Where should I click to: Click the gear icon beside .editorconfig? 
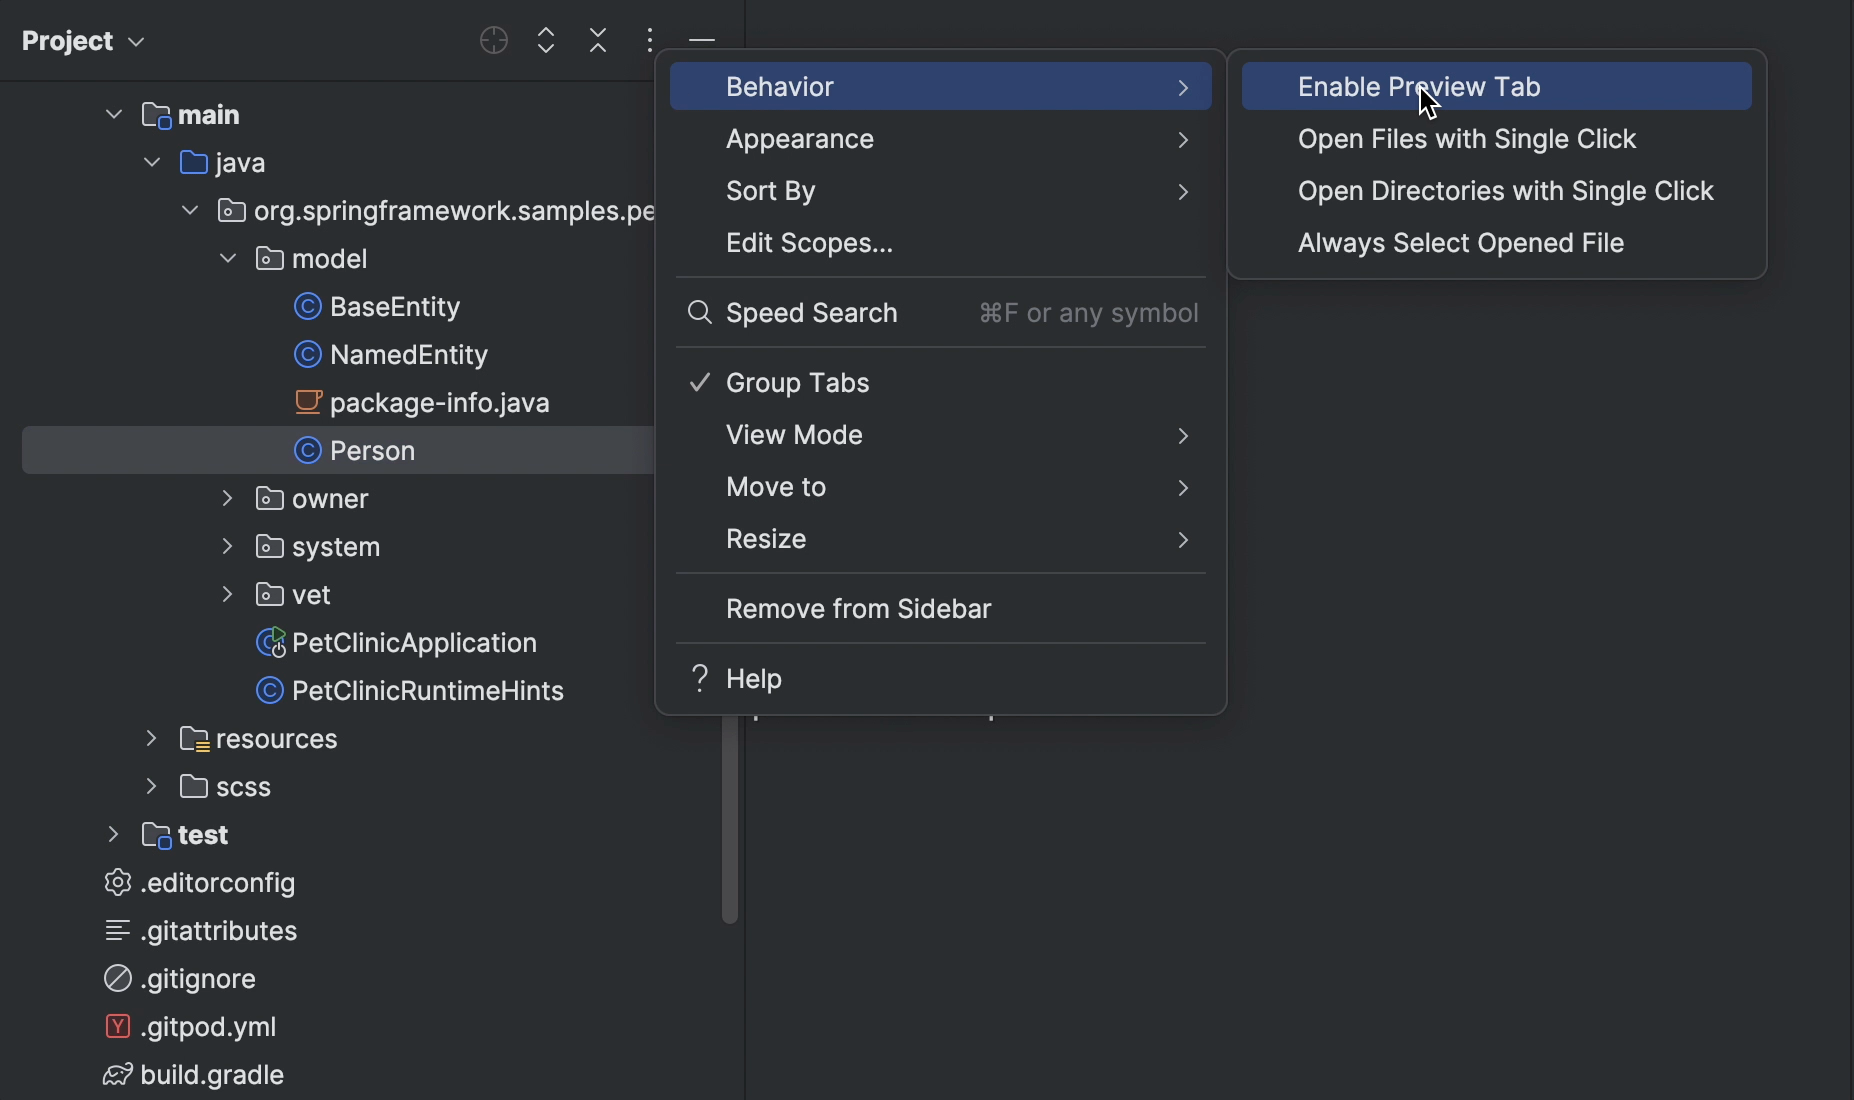tap(116, 883)
